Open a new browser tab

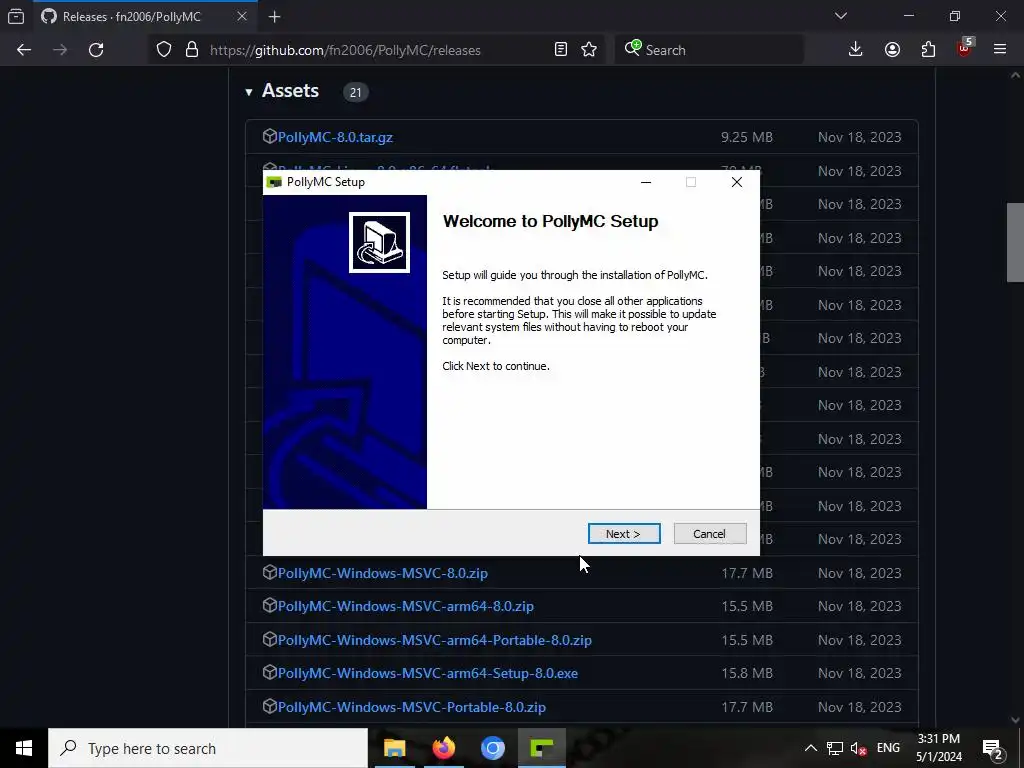pos(275,17)
